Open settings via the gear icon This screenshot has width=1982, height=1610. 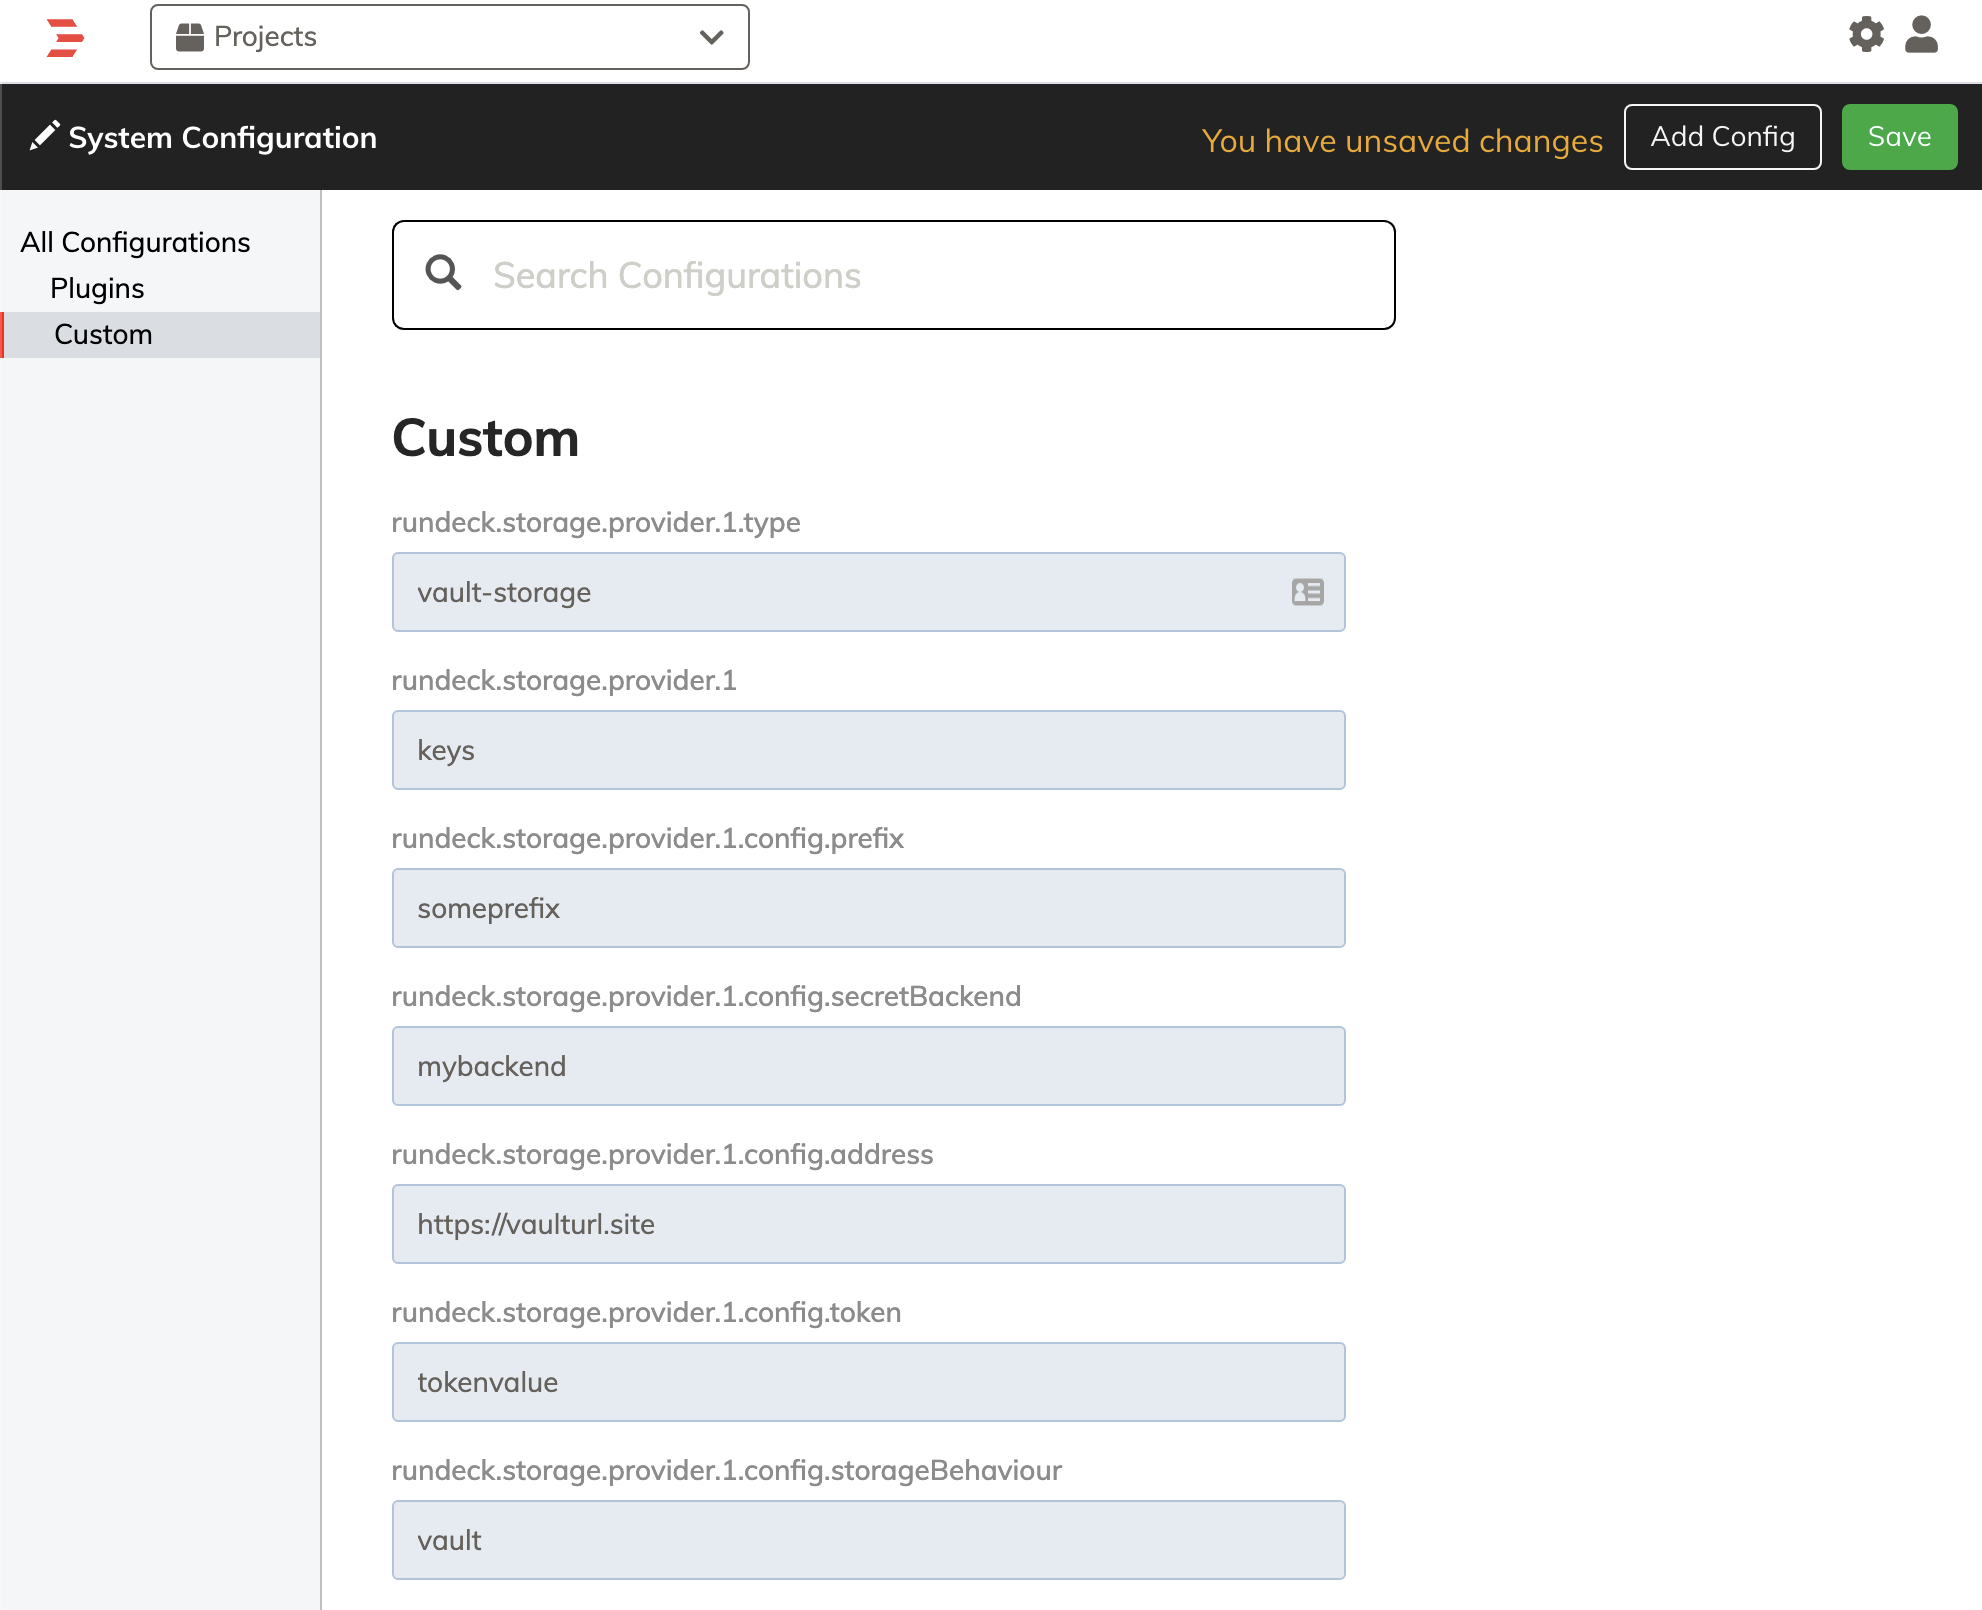[1866, 35]
